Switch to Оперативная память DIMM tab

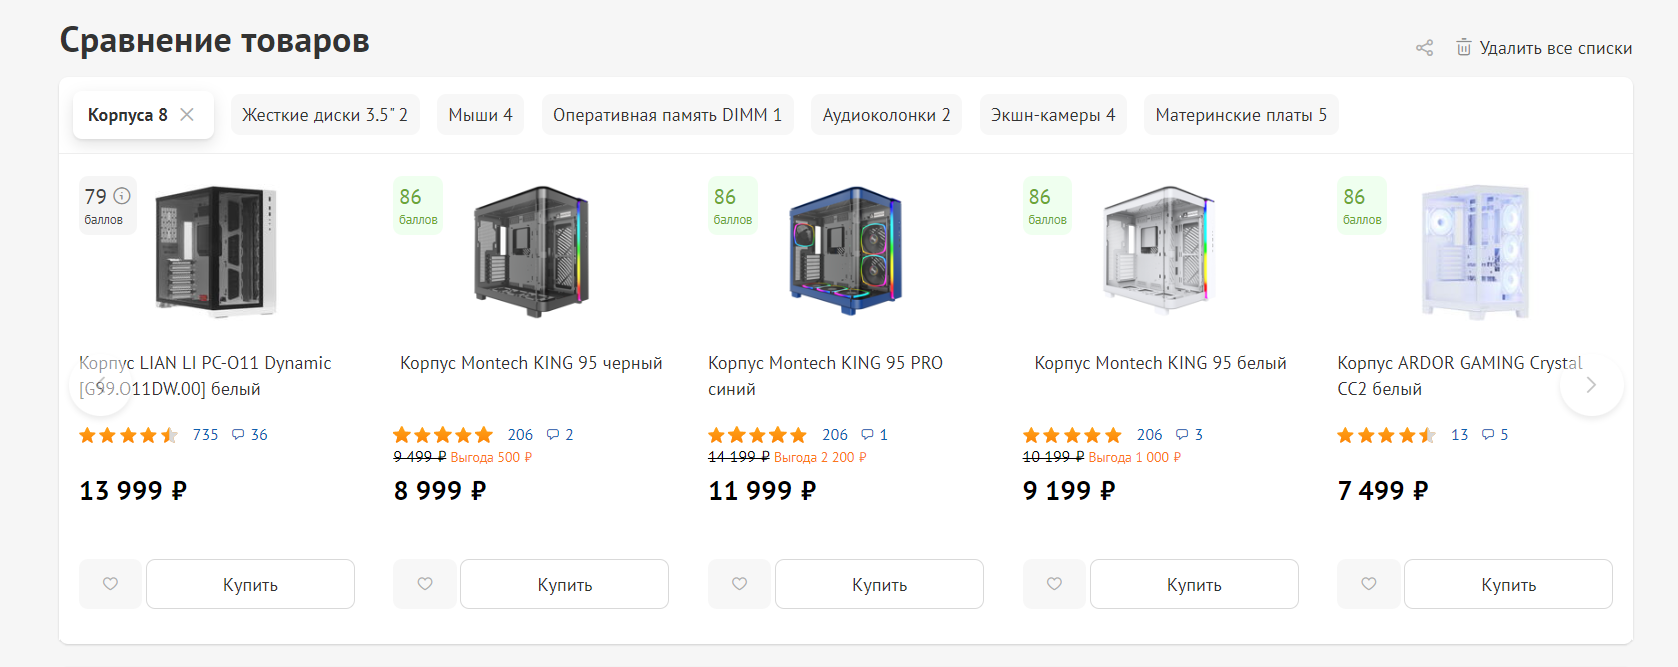[667, 115]
